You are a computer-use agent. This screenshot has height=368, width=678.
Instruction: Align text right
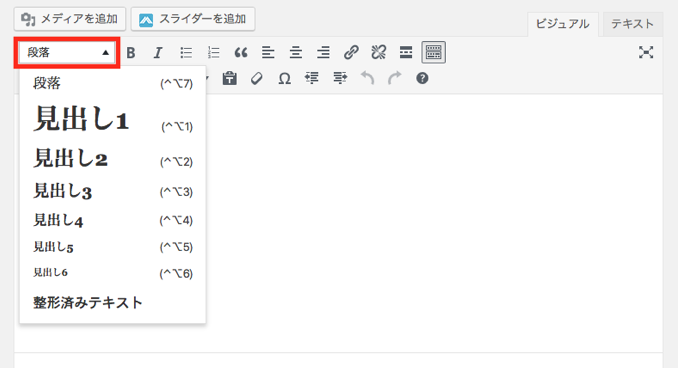pyautogui.click(x=323, y=53)
